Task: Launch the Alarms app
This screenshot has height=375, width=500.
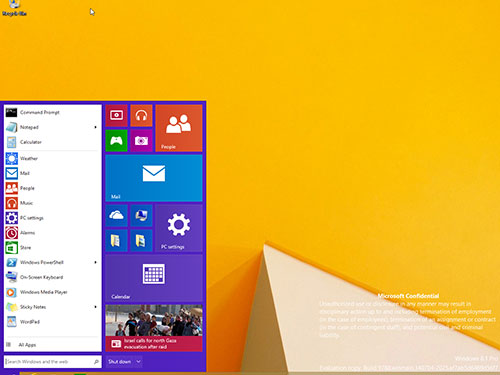Action: (53, 233)
